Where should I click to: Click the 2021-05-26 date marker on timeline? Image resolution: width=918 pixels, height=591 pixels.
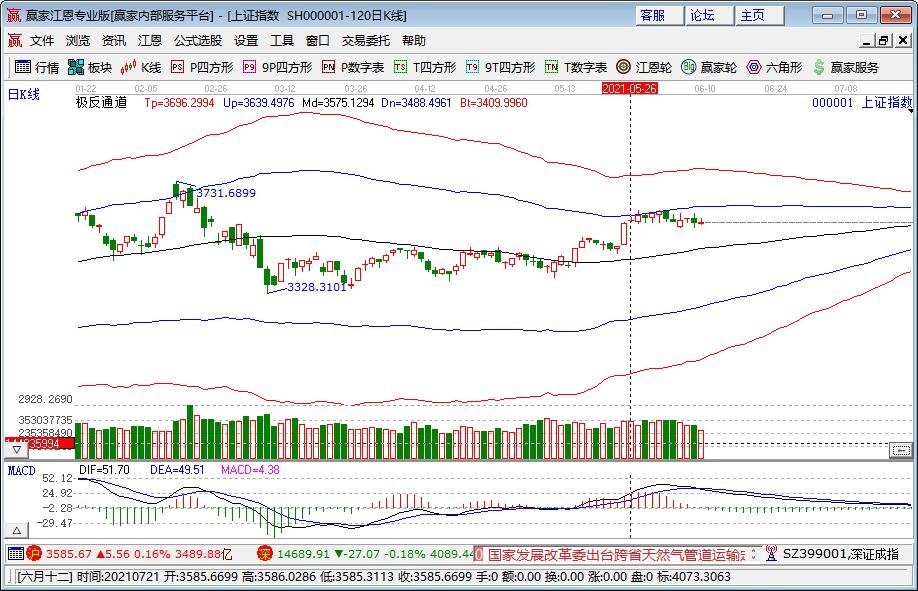[x=629, y=88]
